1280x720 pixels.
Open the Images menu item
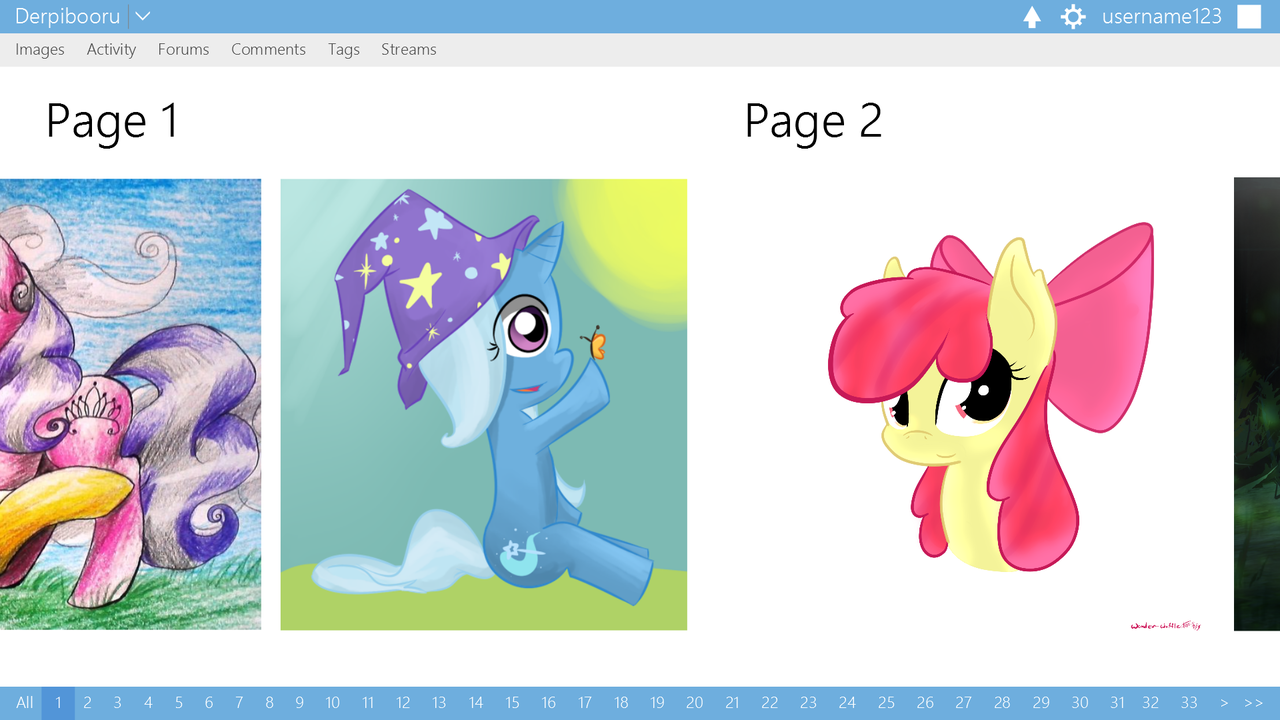click(40, 49)
